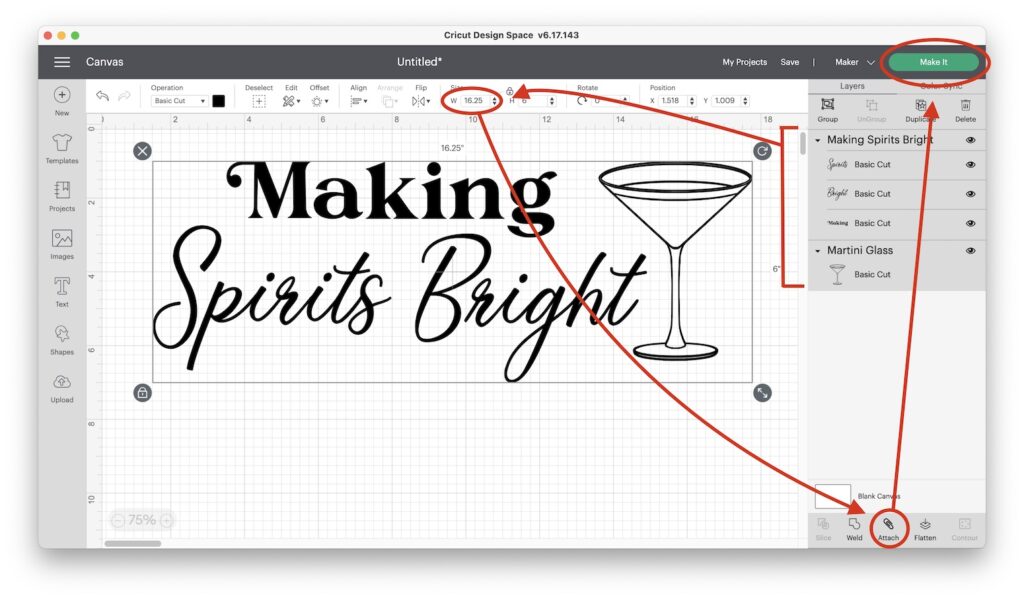Open the Operation Basic Cut dropdown

(x=179, y=101)
